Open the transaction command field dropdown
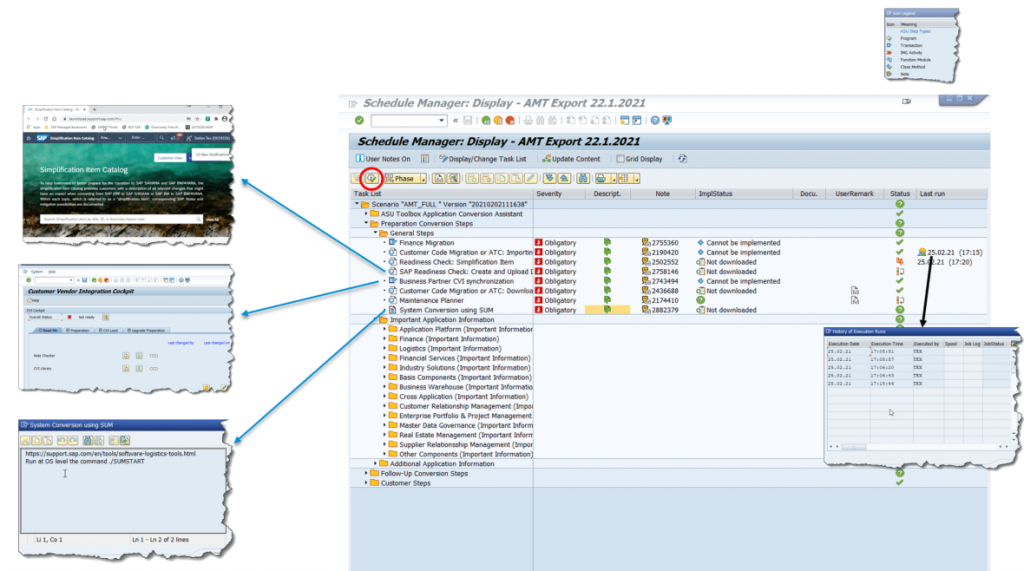 pyautogui.click(x=441, y=120)
